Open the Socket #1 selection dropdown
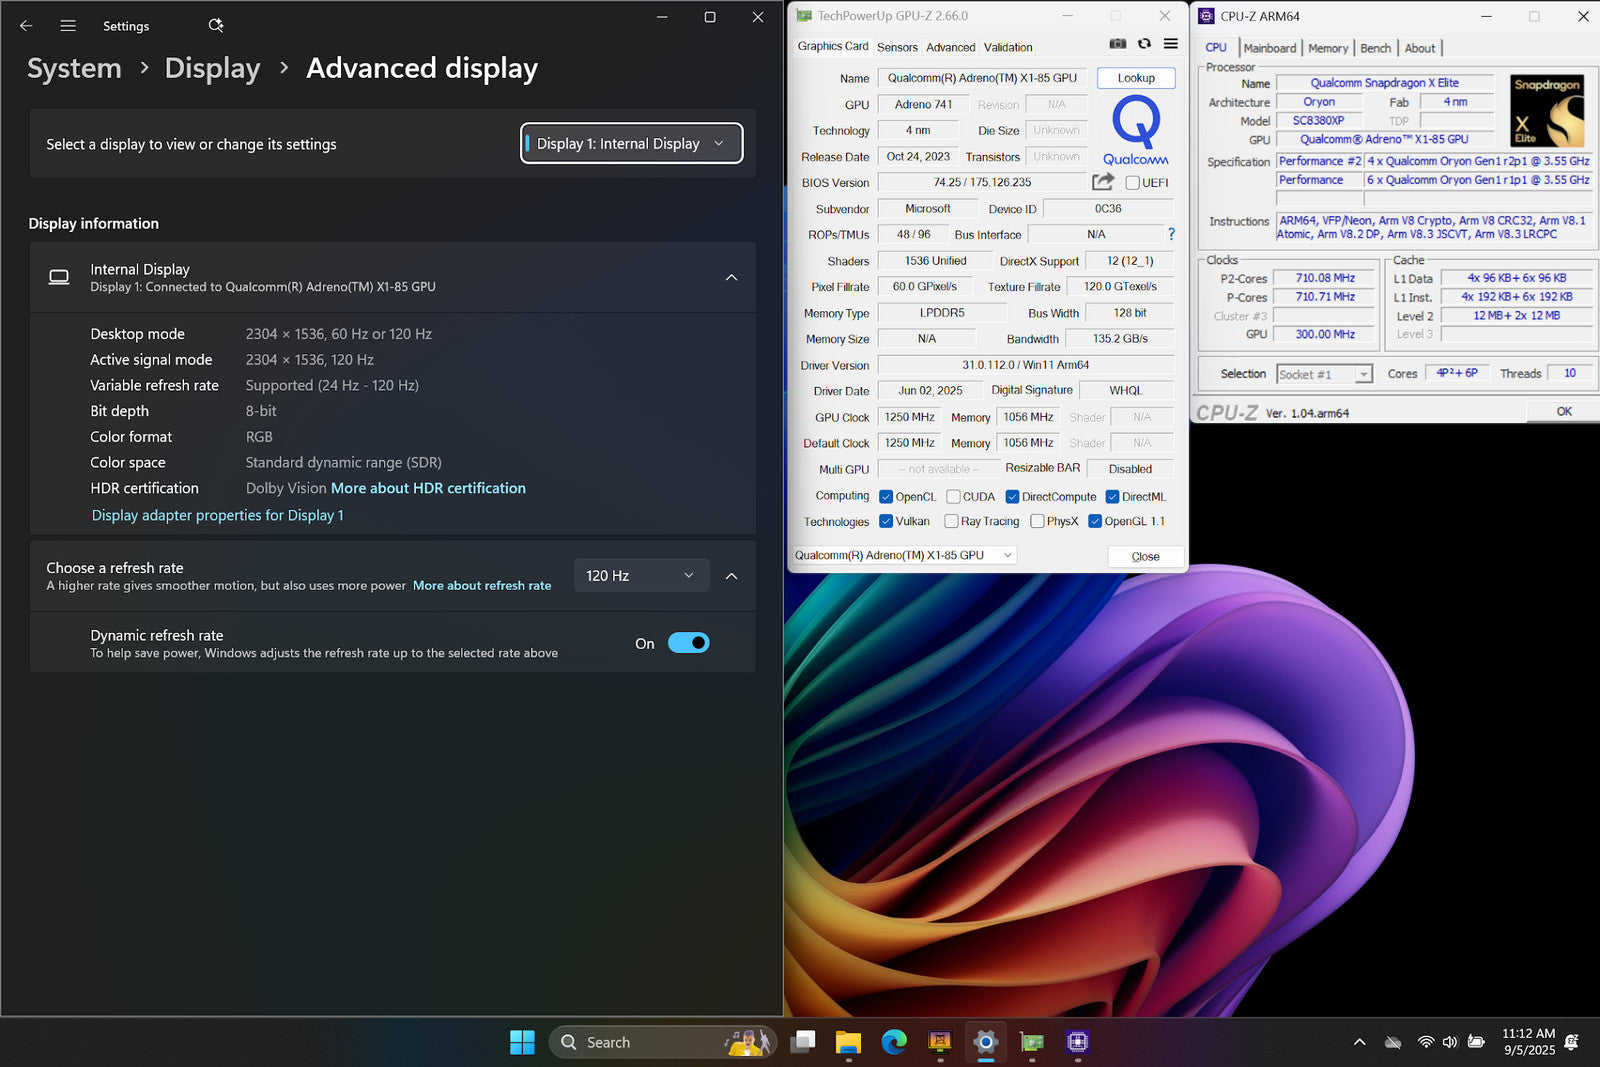 pyautogui.click(x=1324, y=374)
